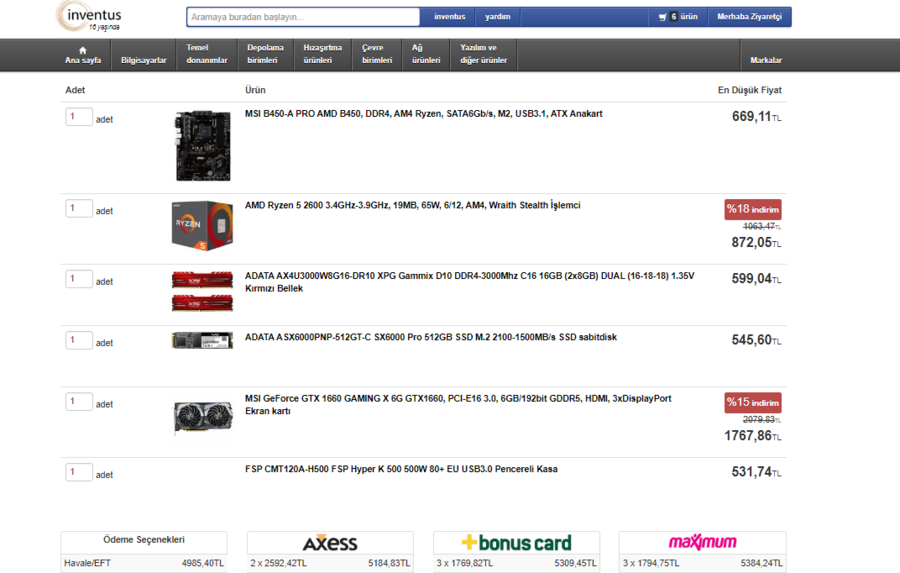Click the En Düşük Fiyat column header
This screenshot has width=900, height=573.
pos(750,90)
